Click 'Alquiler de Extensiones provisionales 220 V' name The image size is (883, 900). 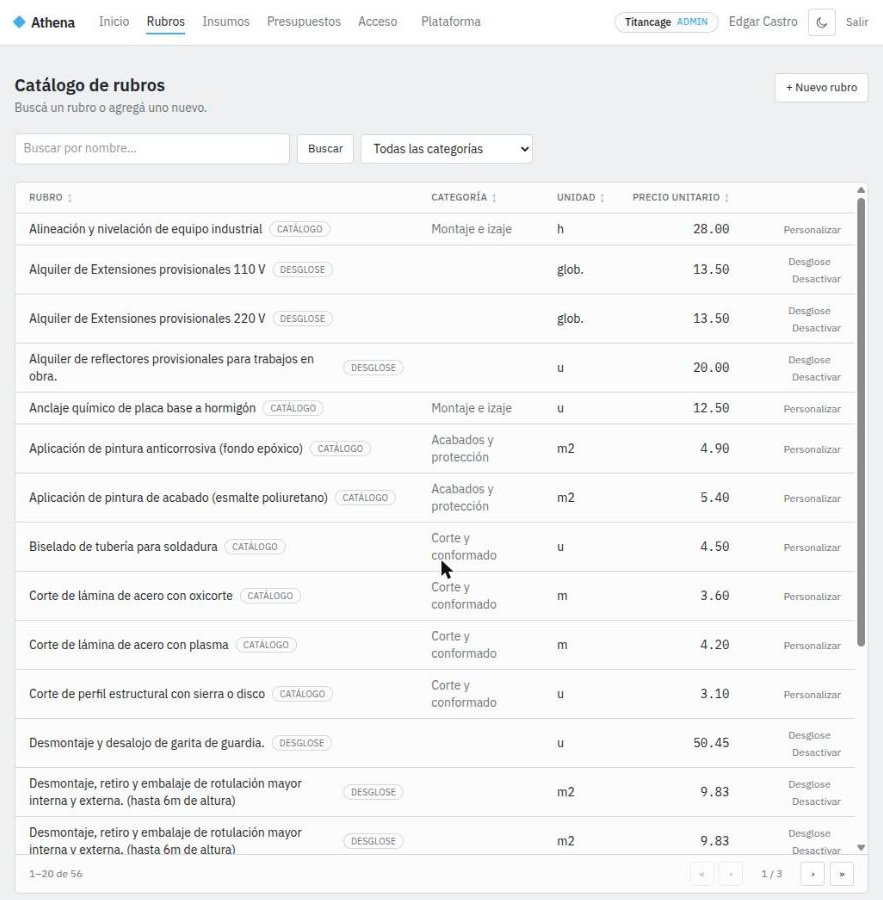[147, 319]
